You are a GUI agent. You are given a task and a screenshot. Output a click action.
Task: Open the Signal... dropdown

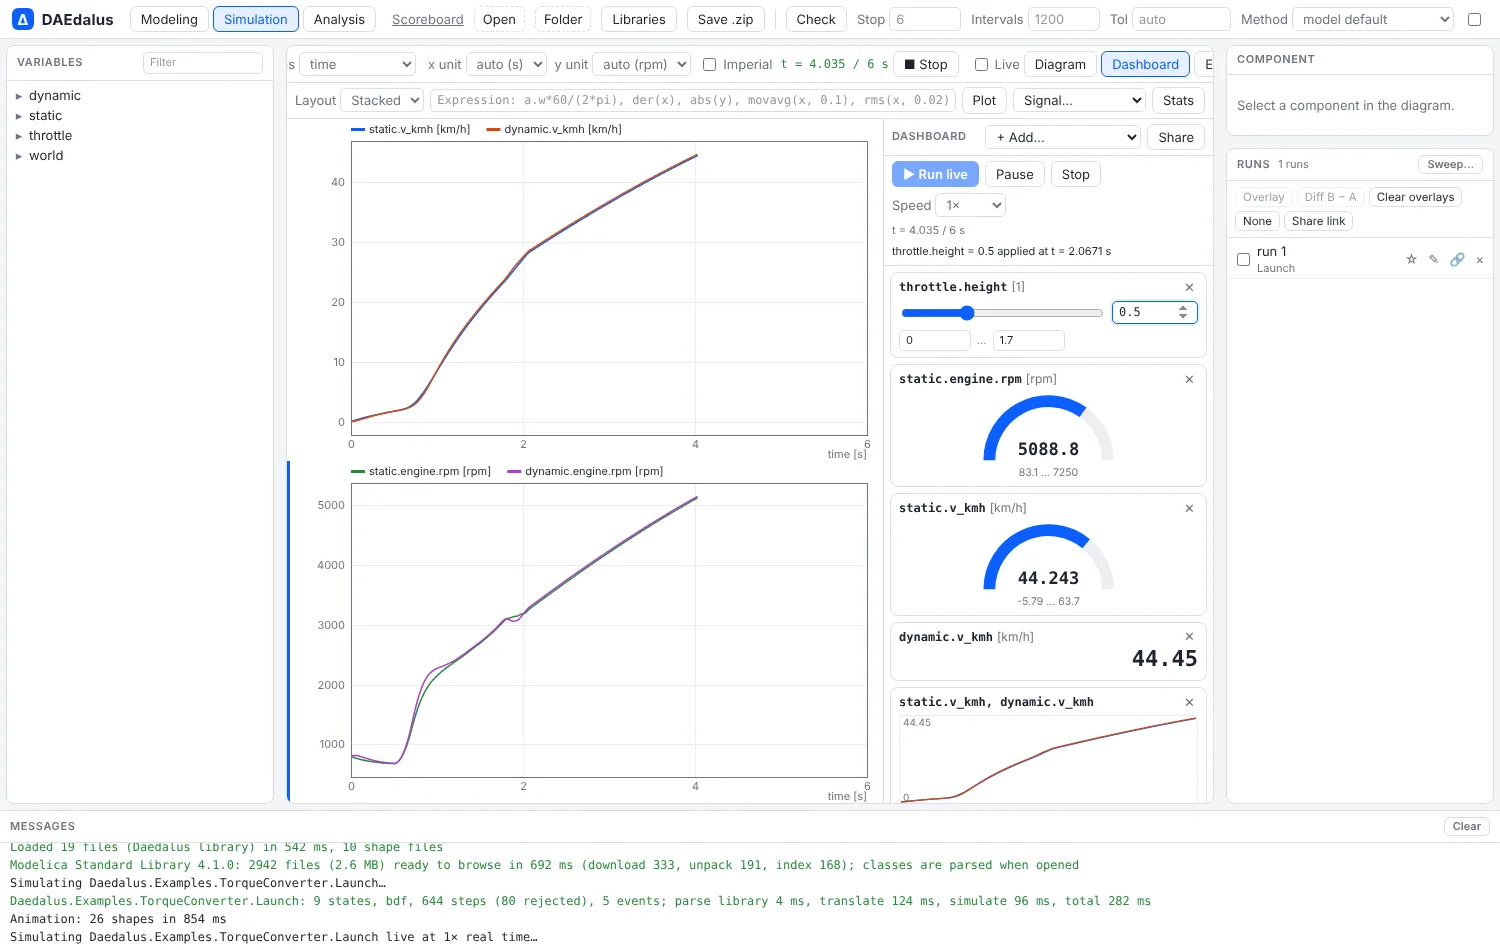pyautogui.click(x=1079, y=100)
